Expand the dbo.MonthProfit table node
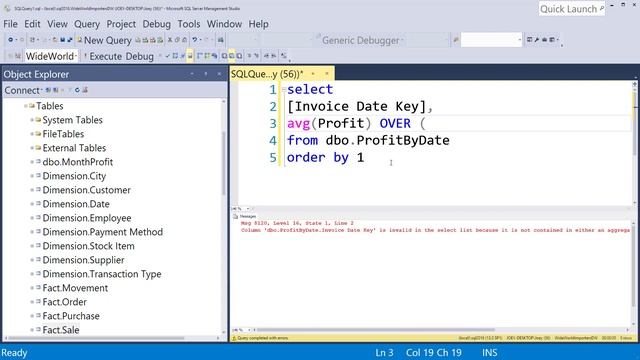The width and height of the screenshot is (640, 360). (x=32, y=162)
